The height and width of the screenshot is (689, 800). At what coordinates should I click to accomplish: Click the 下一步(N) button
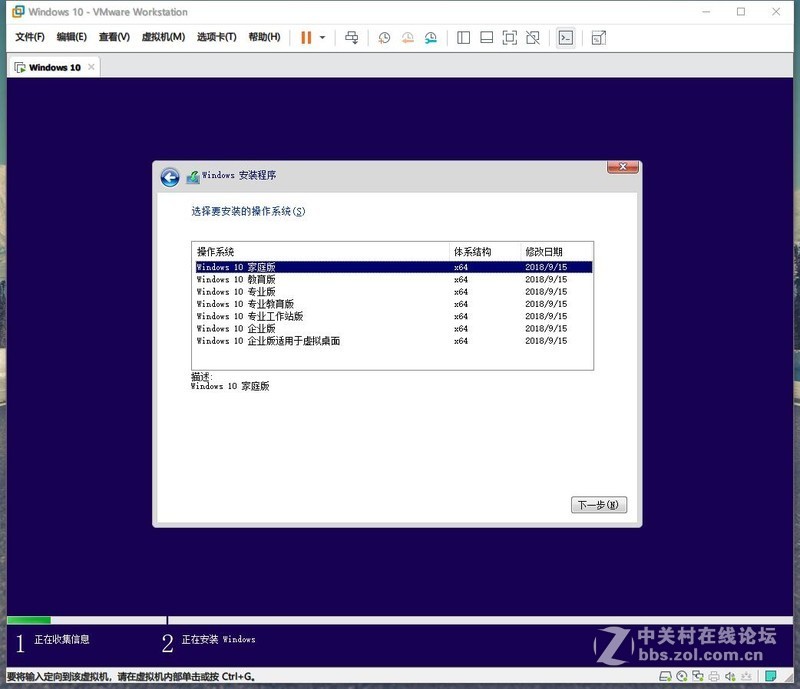point(598,504)
